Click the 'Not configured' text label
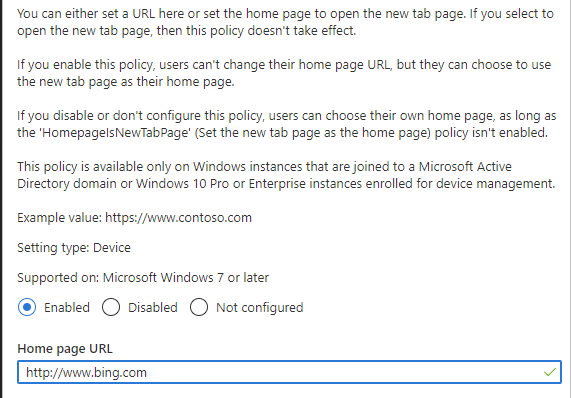Screen dimensions: 571x398 [260, 308]
